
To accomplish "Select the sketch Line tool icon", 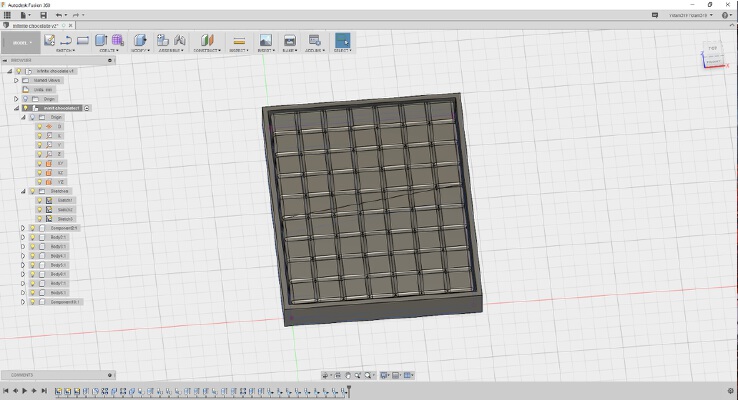I will click(66, 40).
